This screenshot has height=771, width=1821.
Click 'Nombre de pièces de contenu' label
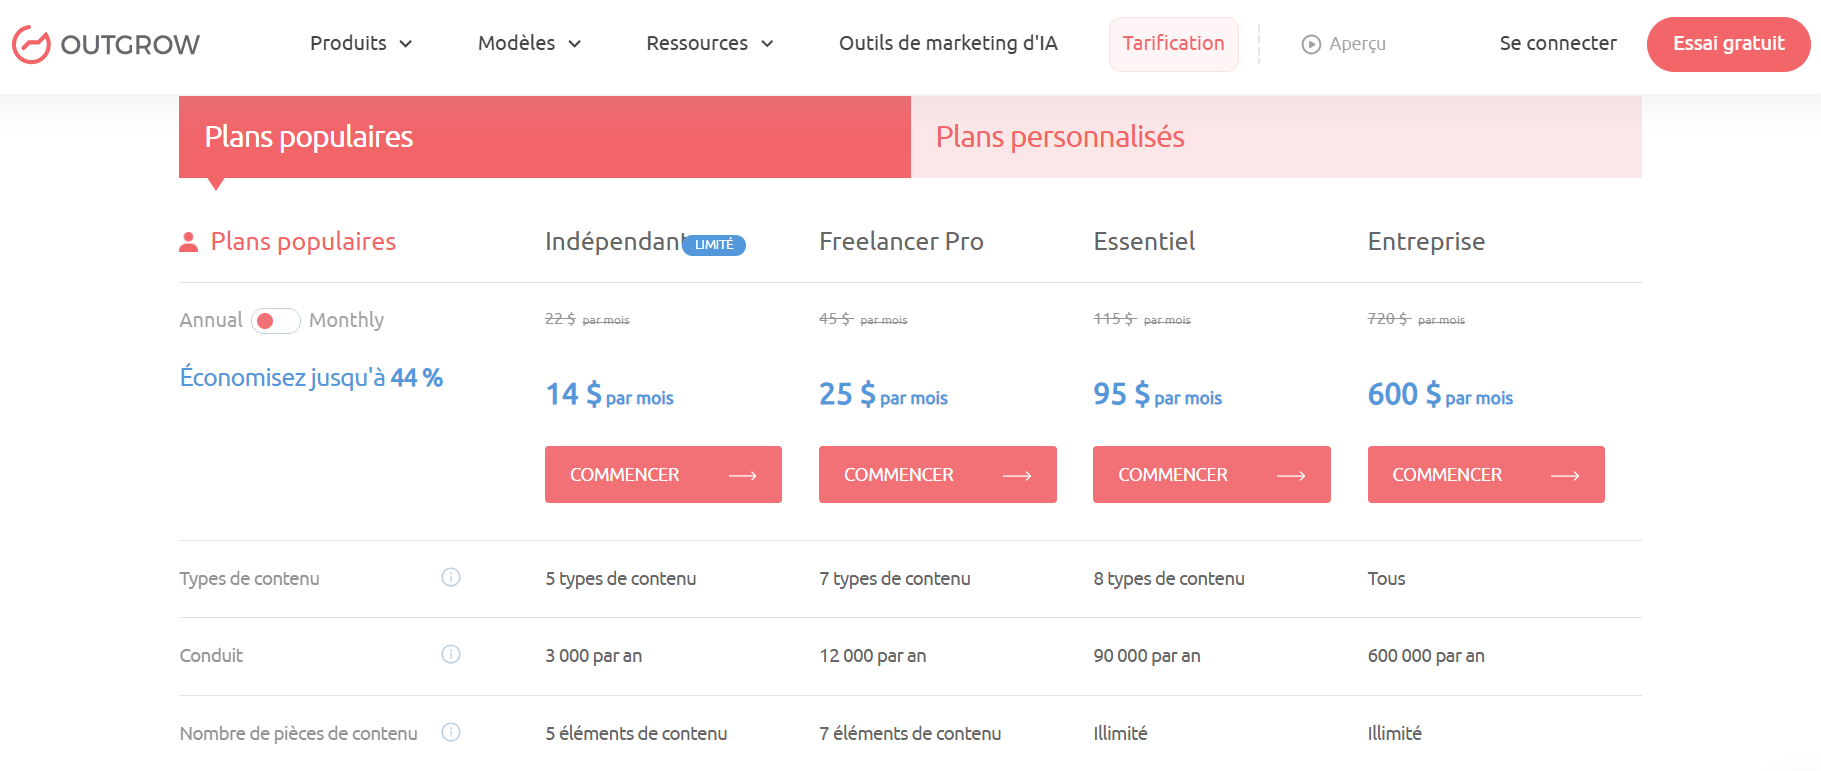298,733
